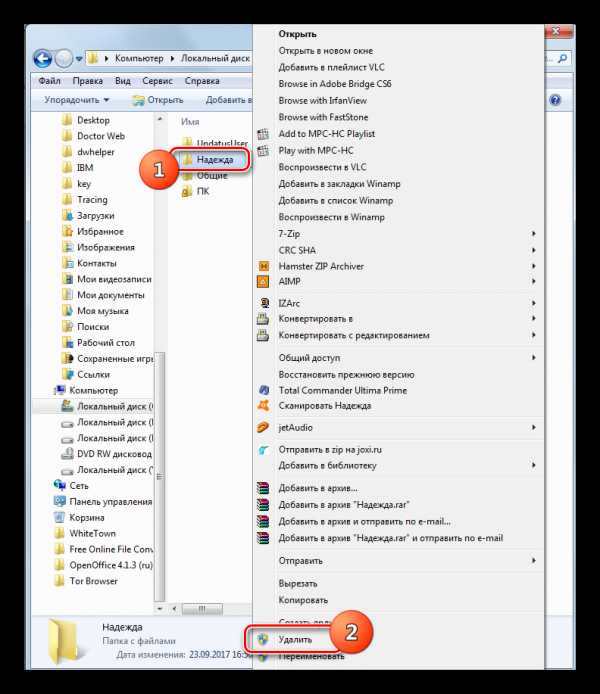This screenshot has width=600, height=694.
Task: Click the Hamster ZIP Archiver icon
Action: [x=263, y=266]
